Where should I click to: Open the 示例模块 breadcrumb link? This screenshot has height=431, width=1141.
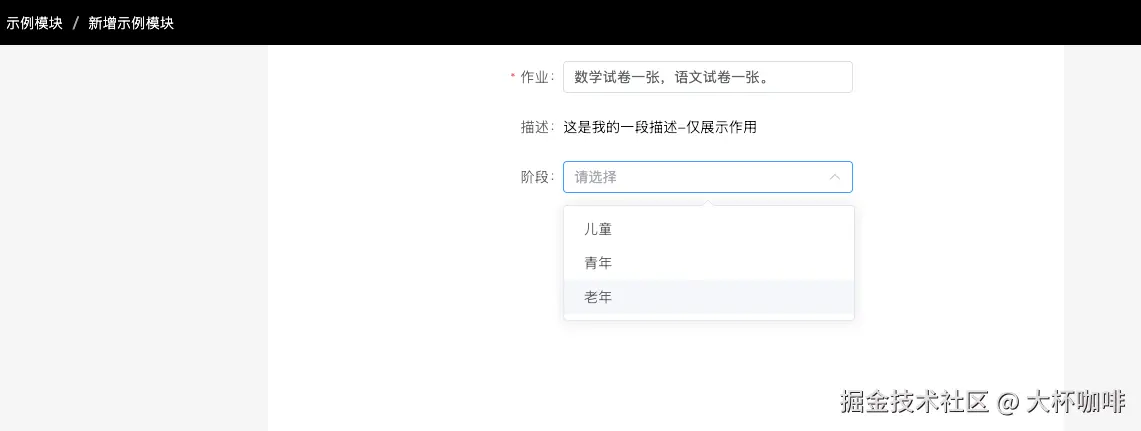(34, 23)
